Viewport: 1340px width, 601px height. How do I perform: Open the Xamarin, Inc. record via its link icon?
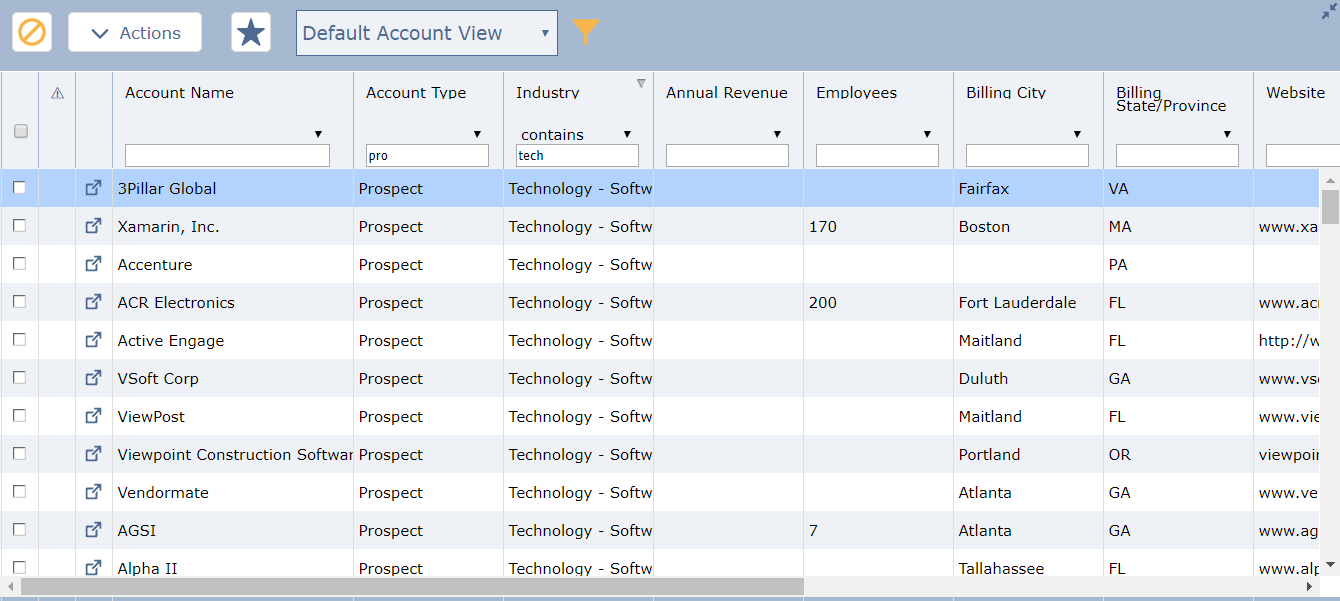point(93,225)
